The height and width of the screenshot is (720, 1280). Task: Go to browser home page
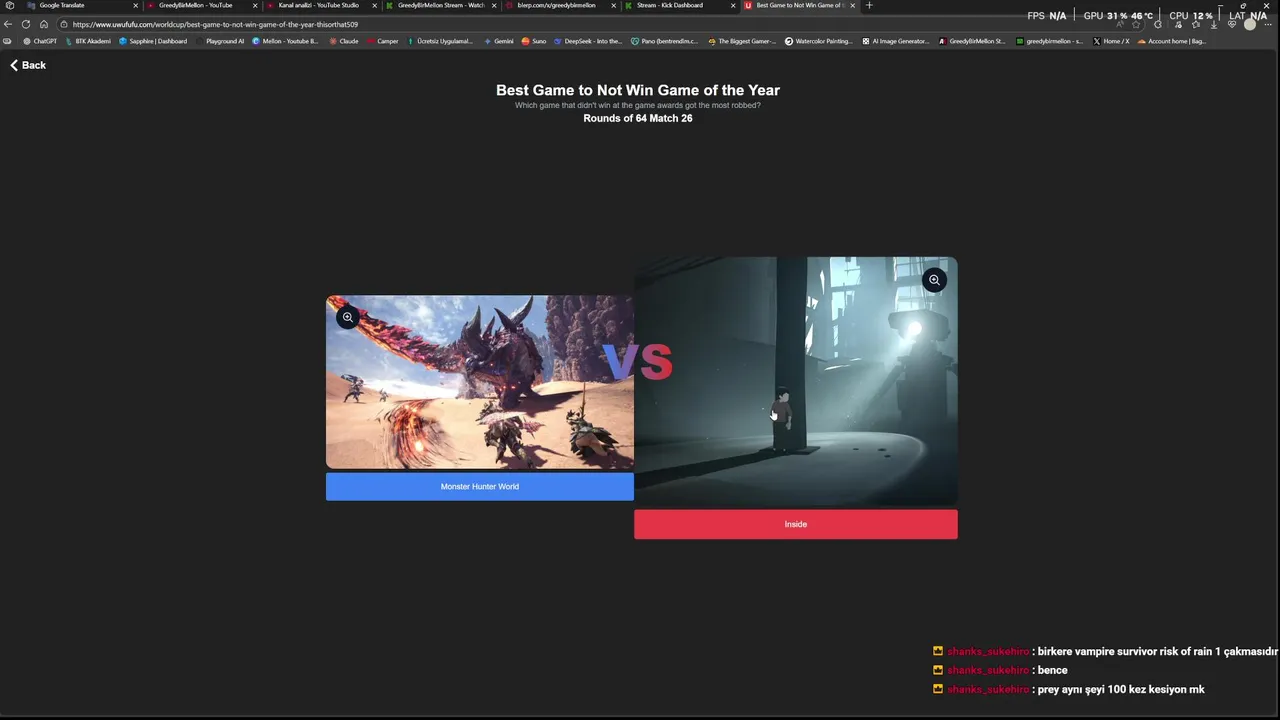[44, 24]
